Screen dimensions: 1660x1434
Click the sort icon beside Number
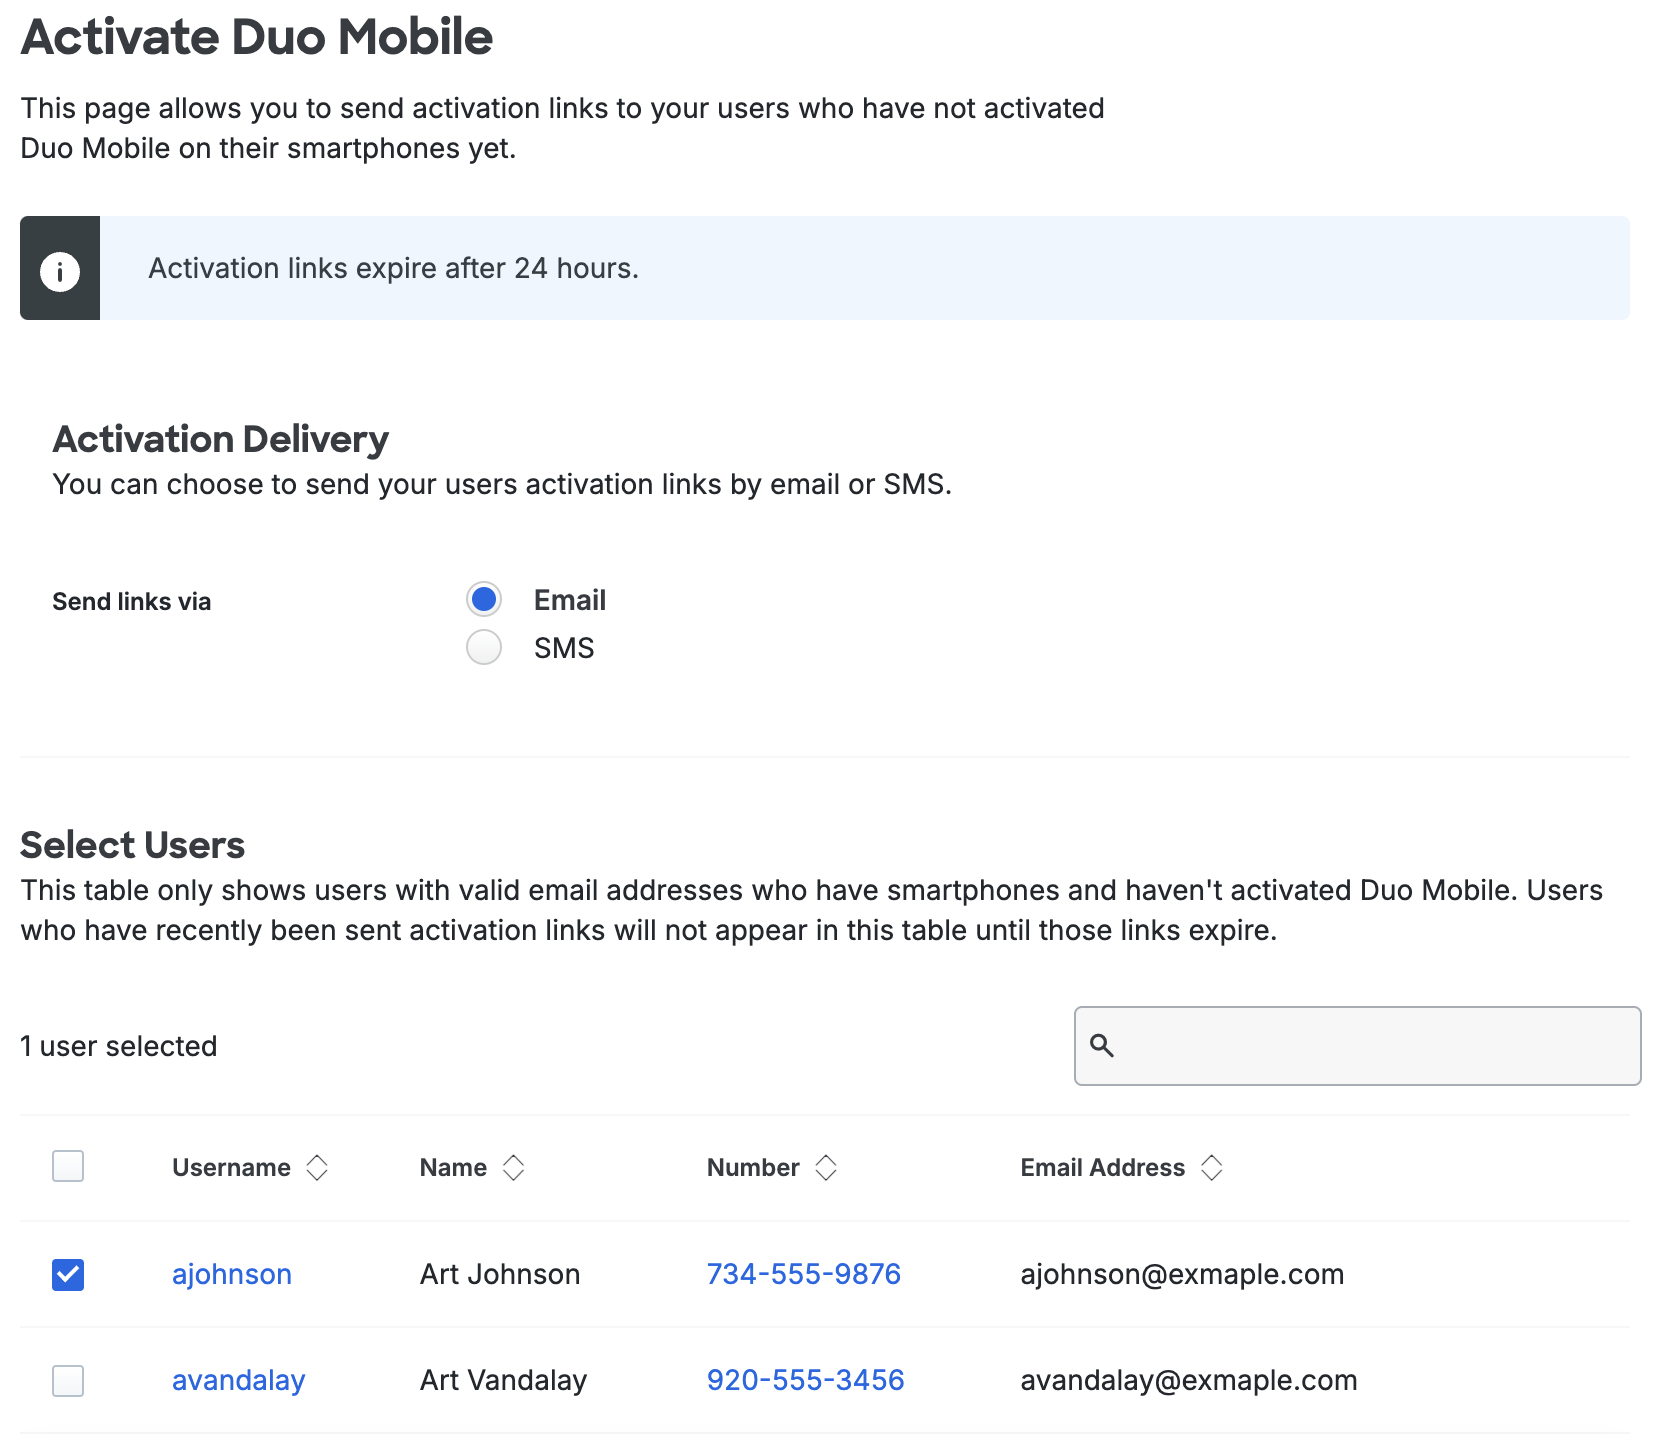pyautogui.click(x=826, y=1167)
